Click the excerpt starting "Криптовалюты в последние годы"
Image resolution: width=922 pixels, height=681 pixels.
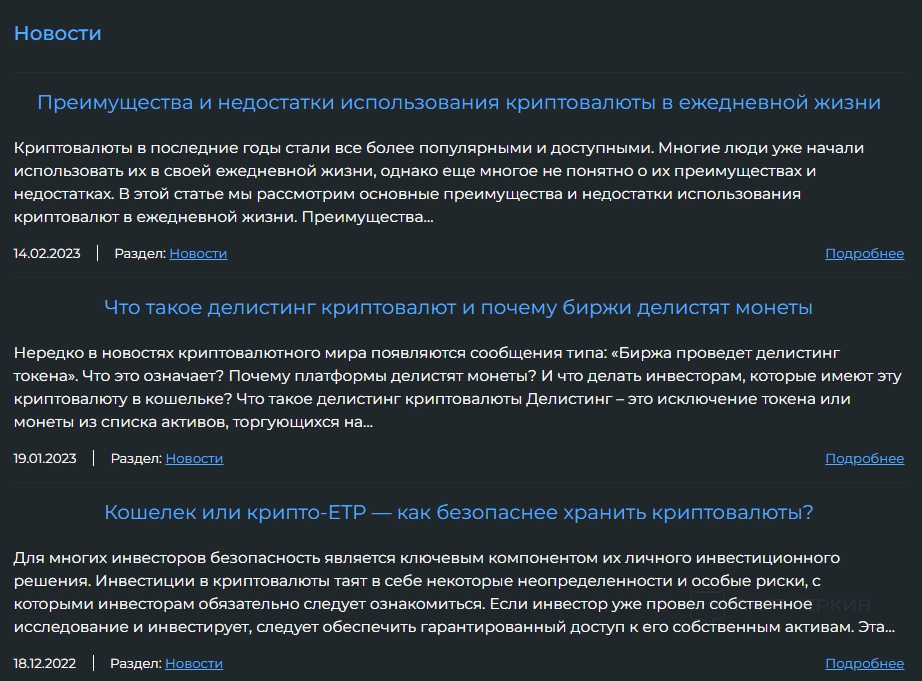click(438, 182)
